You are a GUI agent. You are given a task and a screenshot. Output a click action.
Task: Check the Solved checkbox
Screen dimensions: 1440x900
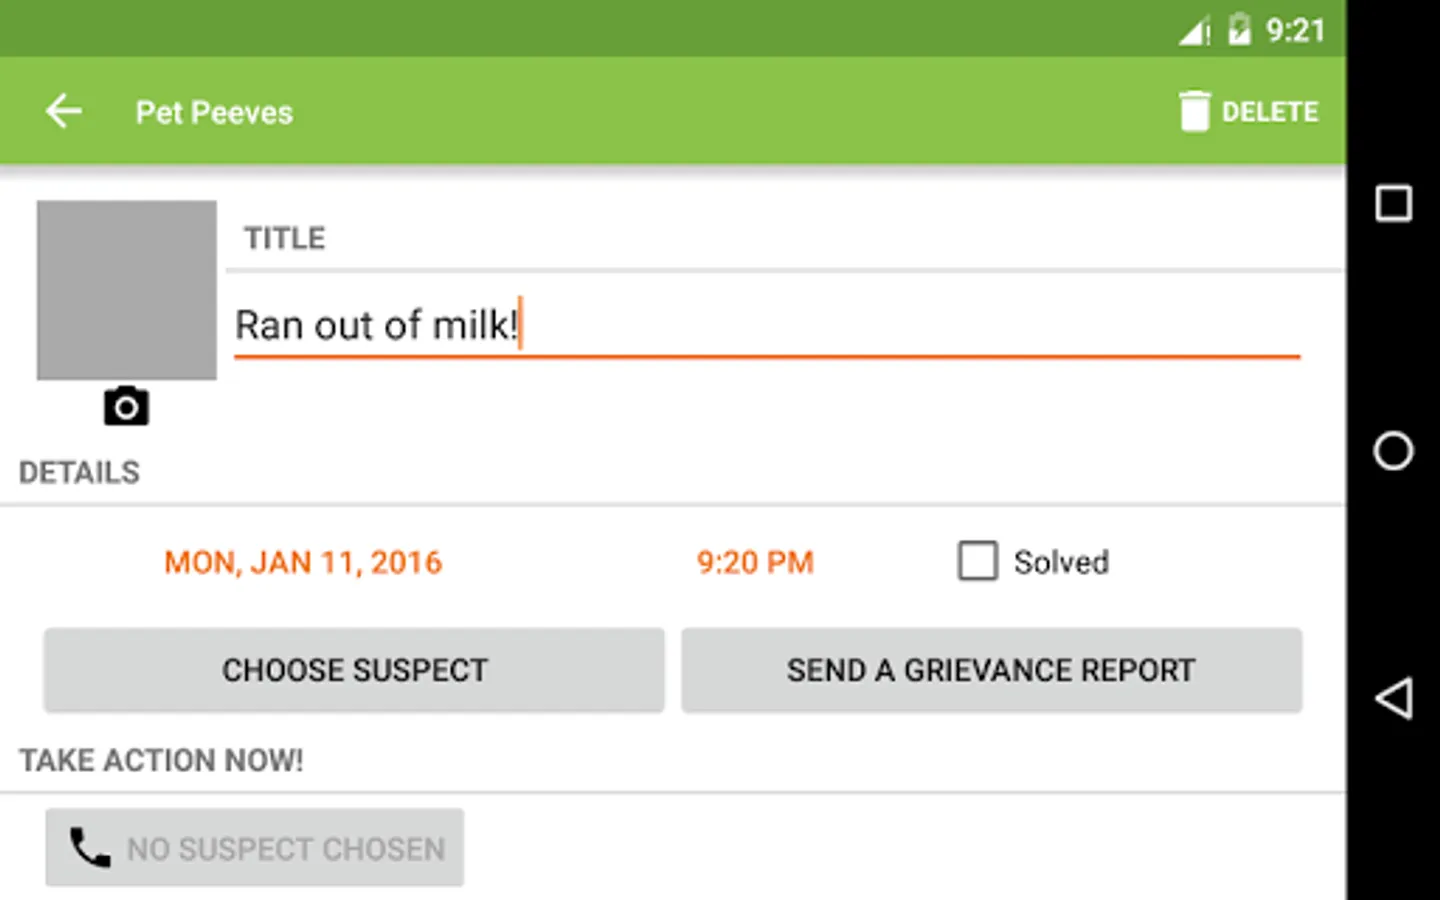[977, 561]
